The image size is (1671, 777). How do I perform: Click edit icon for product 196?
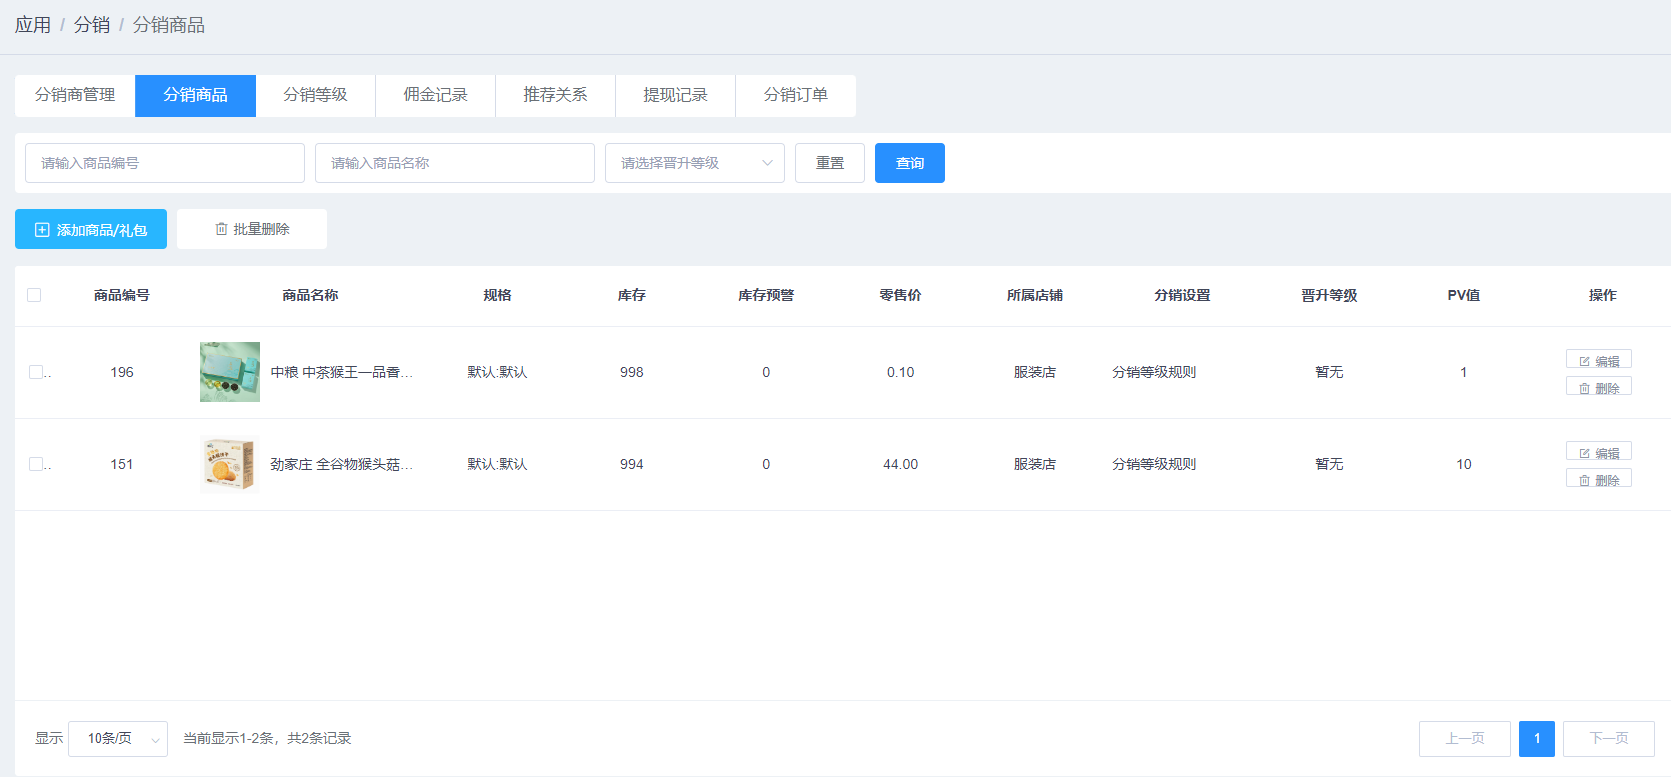click(1584, 361)
